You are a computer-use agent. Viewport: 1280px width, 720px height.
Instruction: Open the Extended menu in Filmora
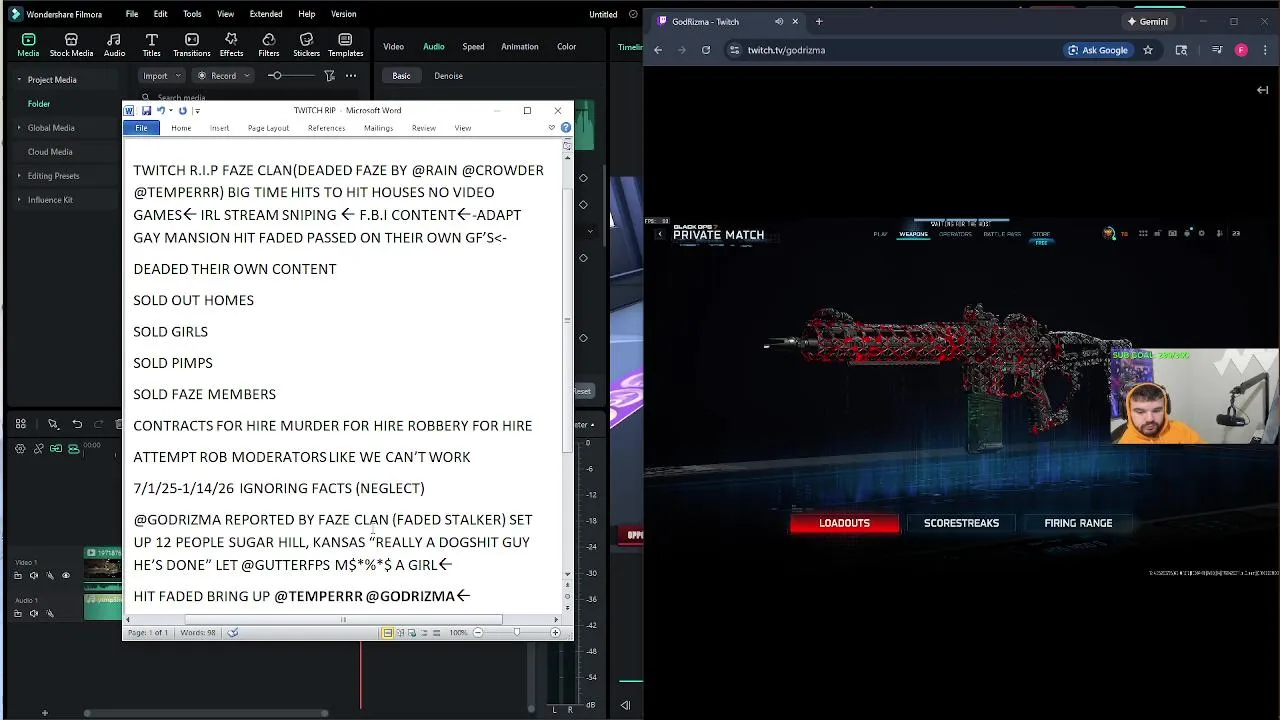click(x=266, y=14)
